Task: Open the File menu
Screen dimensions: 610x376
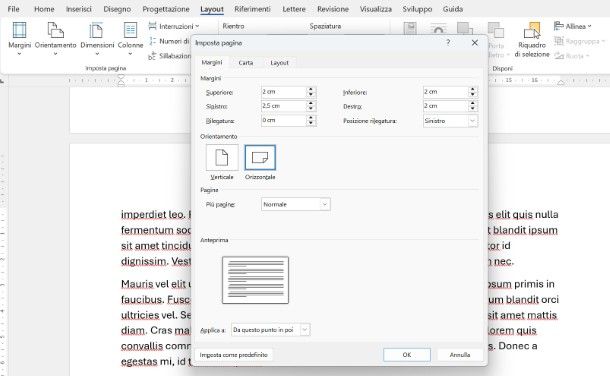Action: click(13, 9)
